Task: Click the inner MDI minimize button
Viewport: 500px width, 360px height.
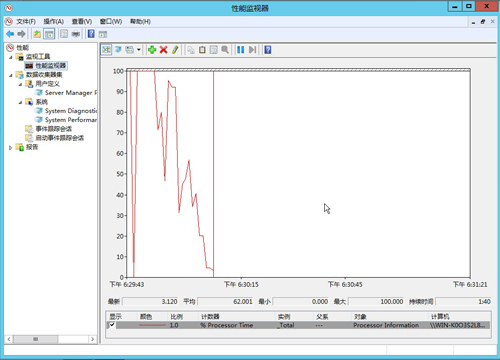Action: (x=473, y=22)
